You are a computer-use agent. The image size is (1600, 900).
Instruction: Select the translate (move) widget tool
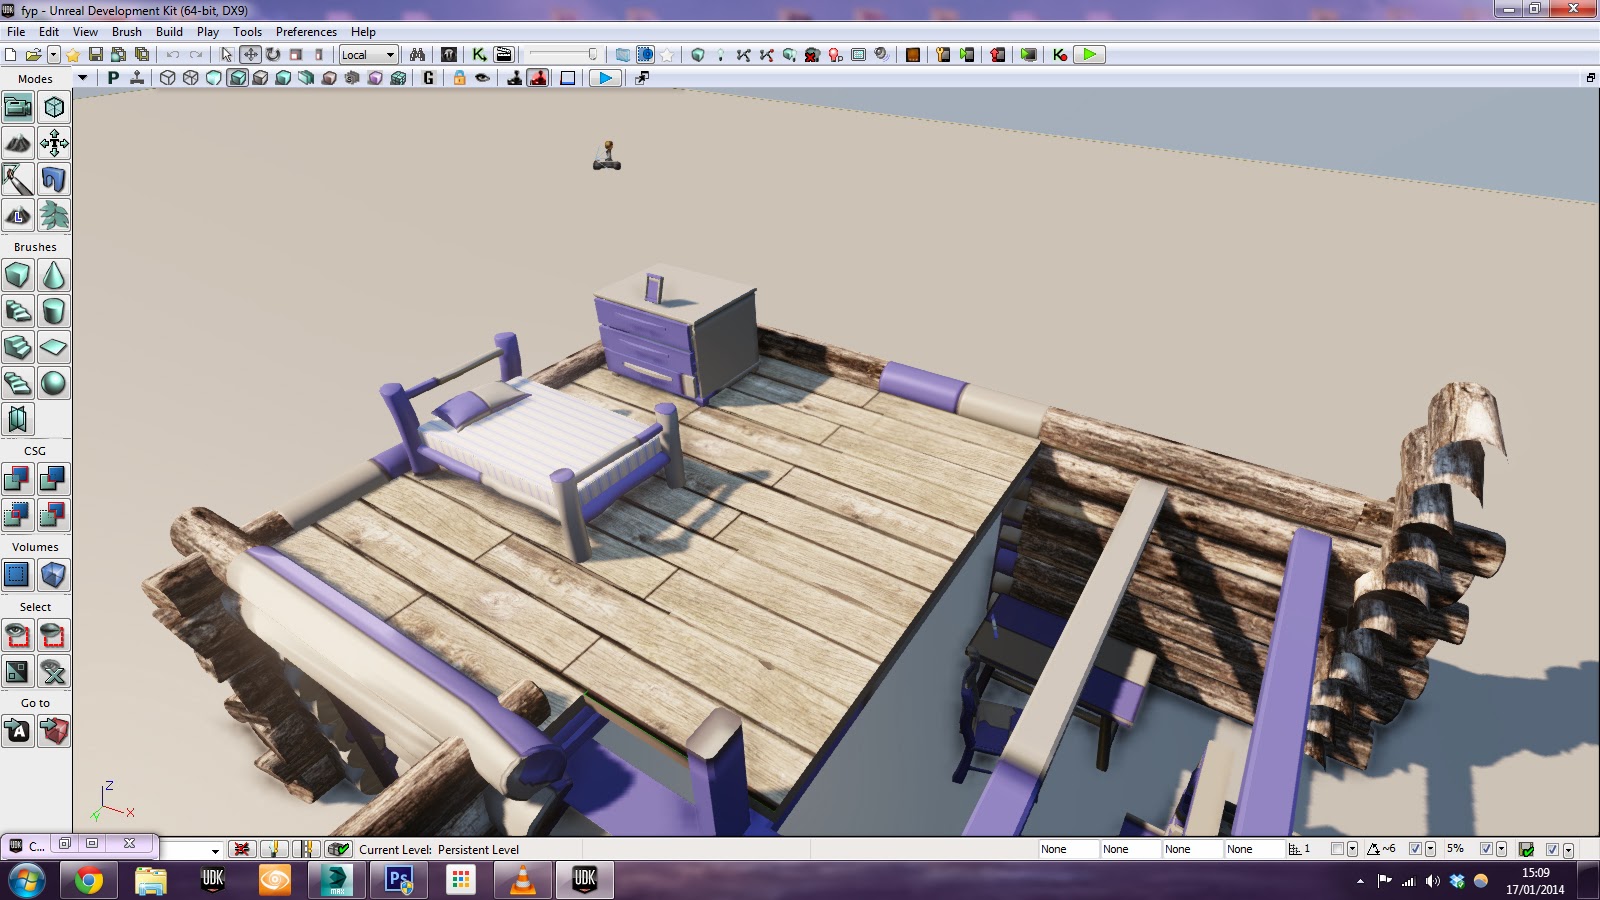click(x=250, y=55)
